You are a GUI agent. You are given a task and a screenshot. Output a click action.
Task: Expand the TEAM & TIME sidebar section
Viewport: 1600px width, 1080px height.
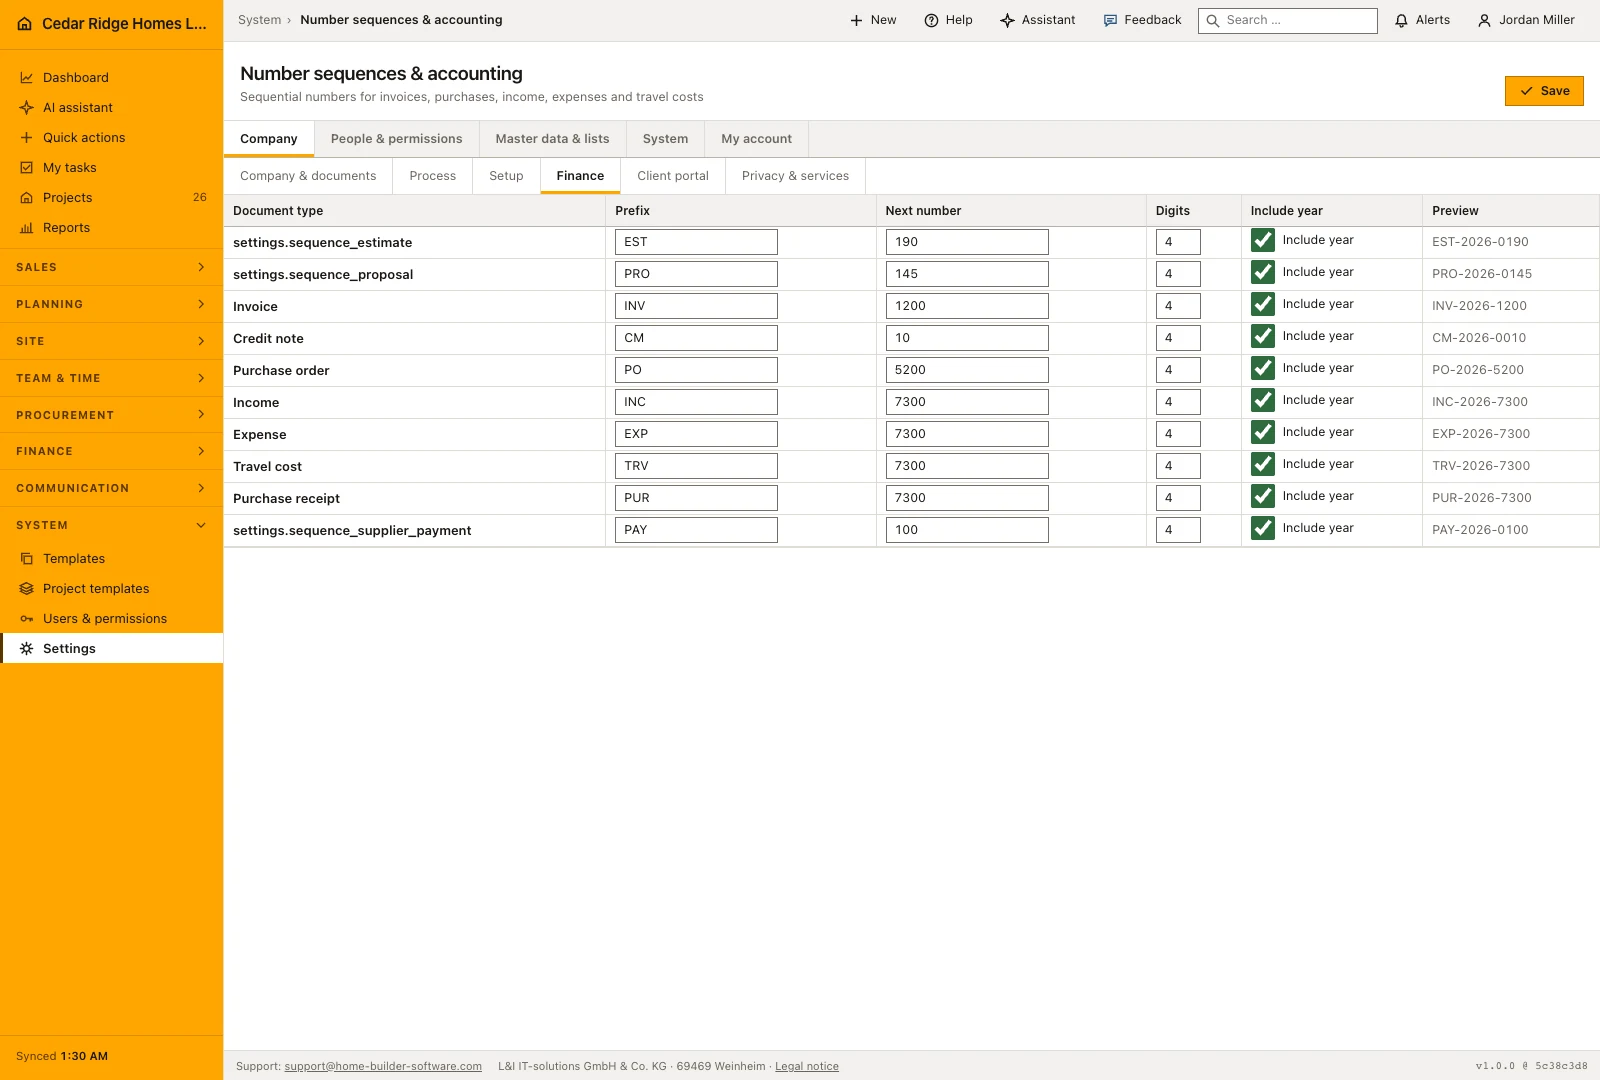pos(111,378)
